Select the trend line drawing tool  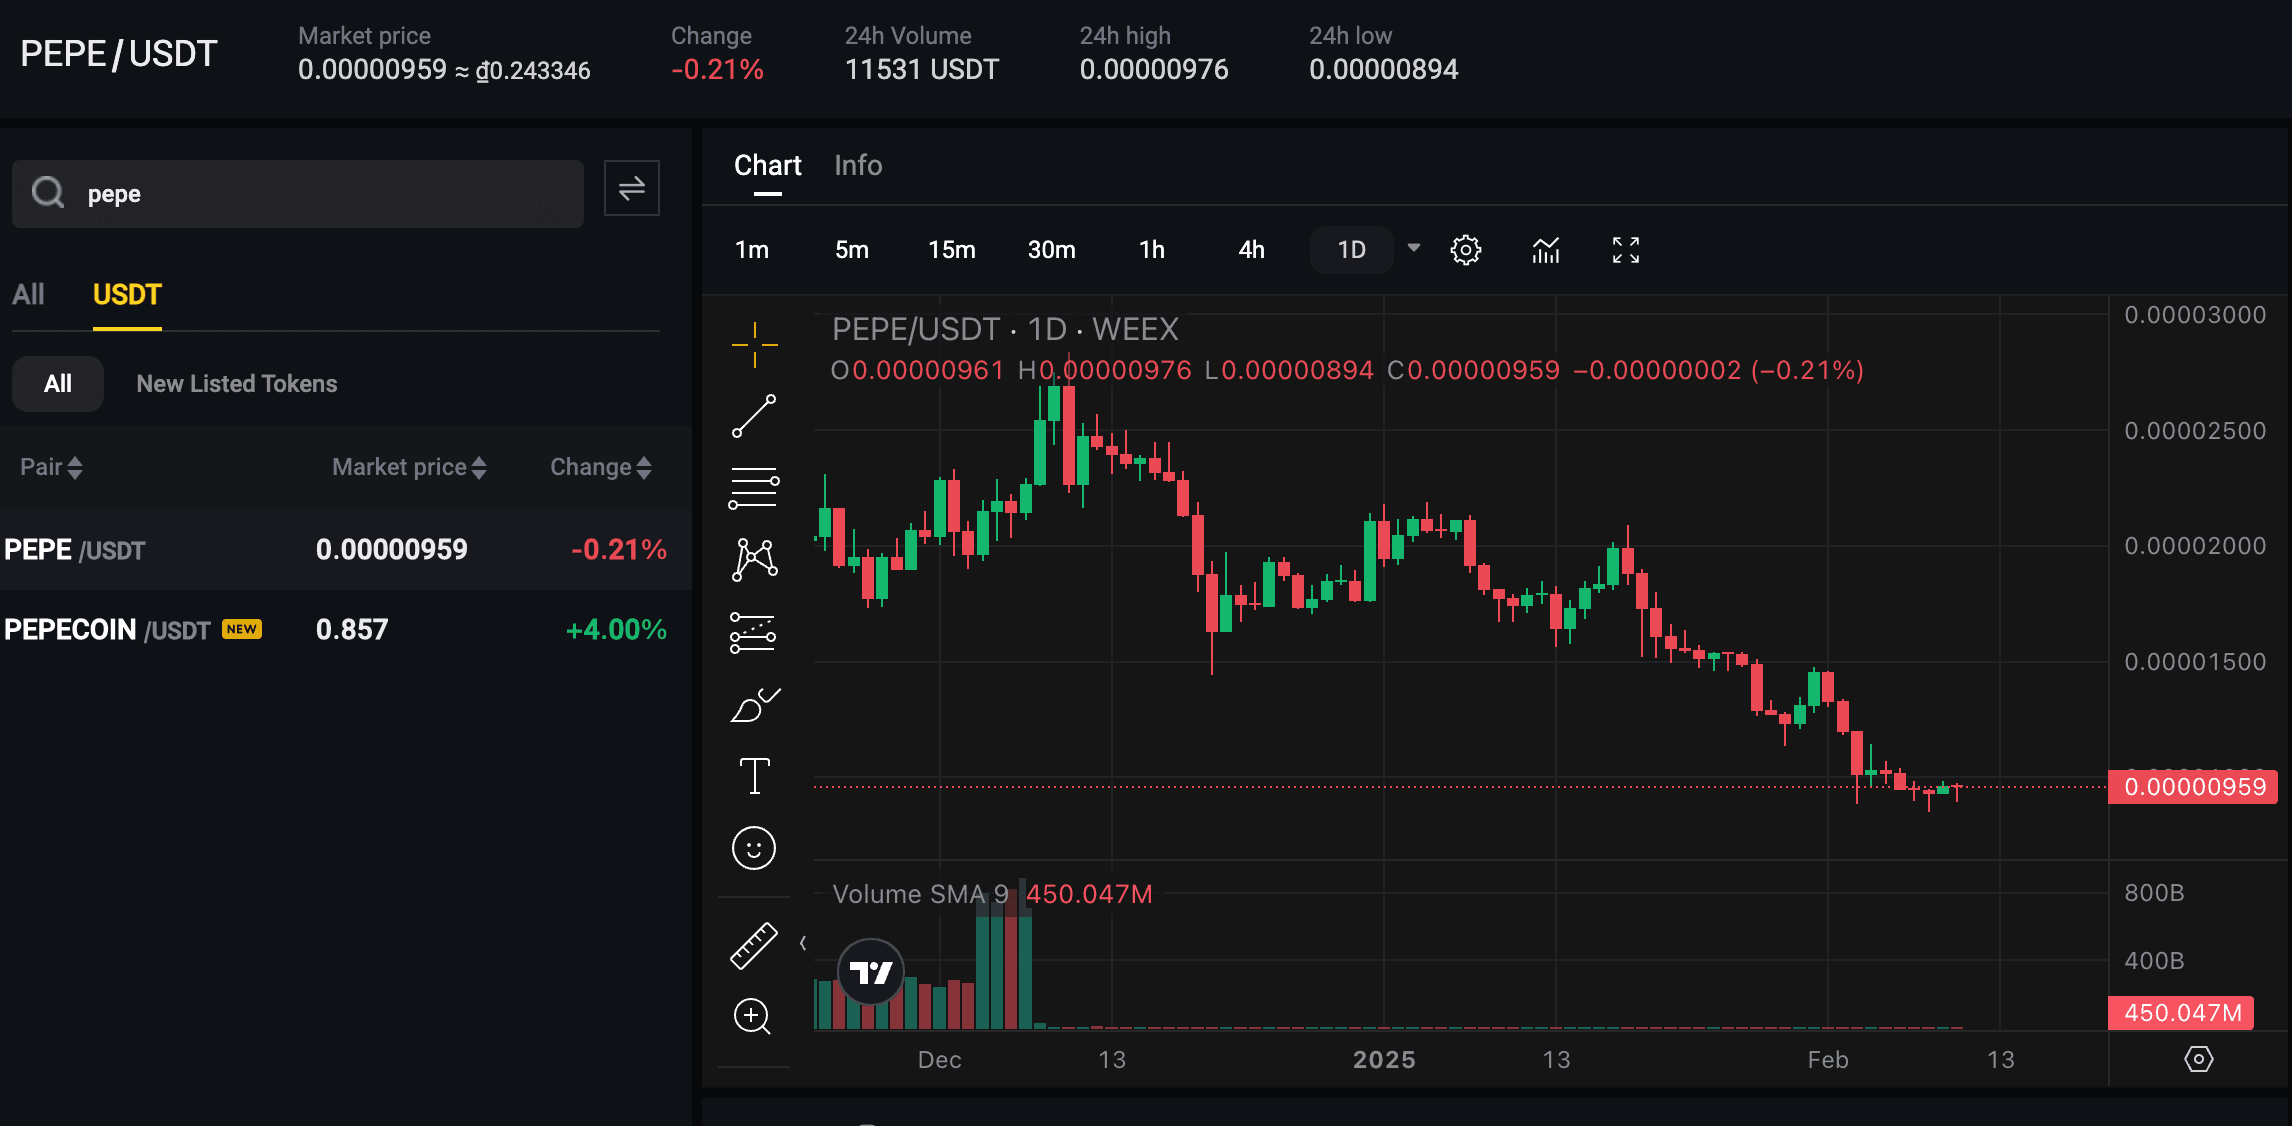pos(754,416)
